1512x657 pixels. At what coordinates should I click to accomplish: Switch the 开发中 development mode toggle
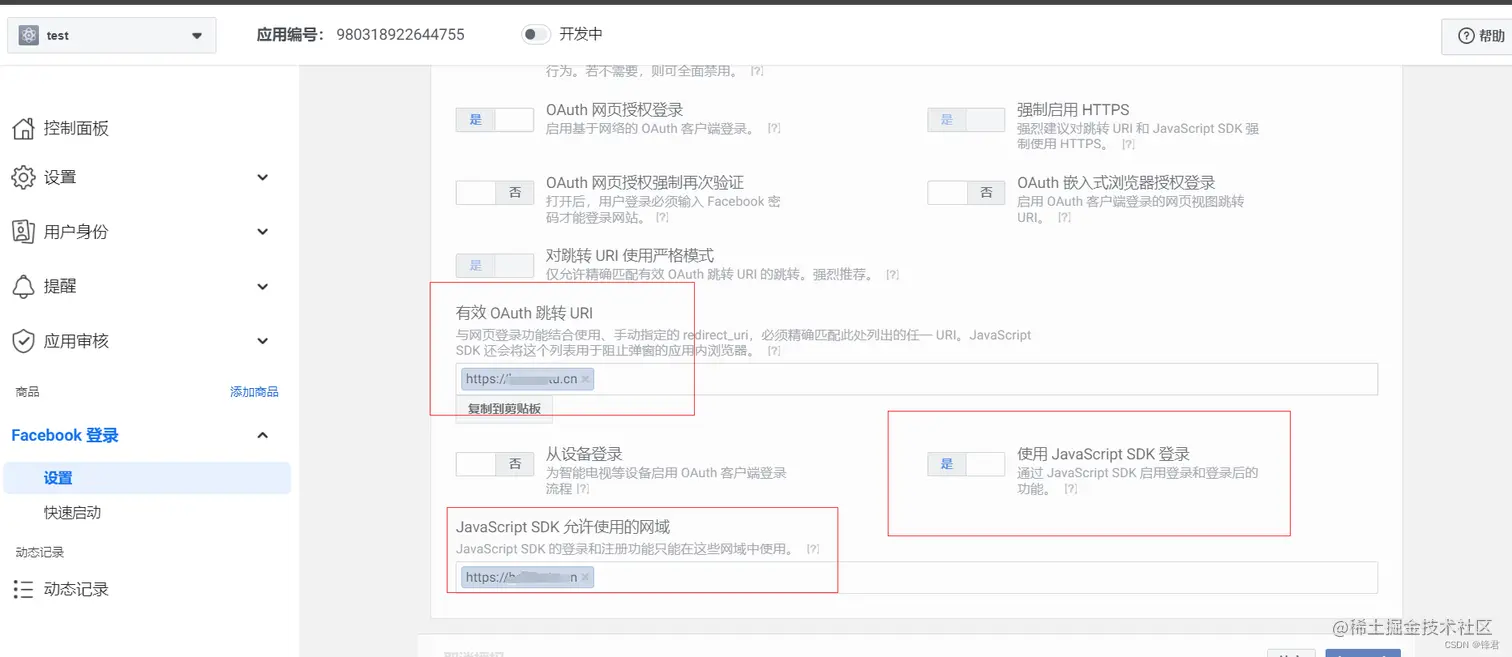tap(534, 33)
